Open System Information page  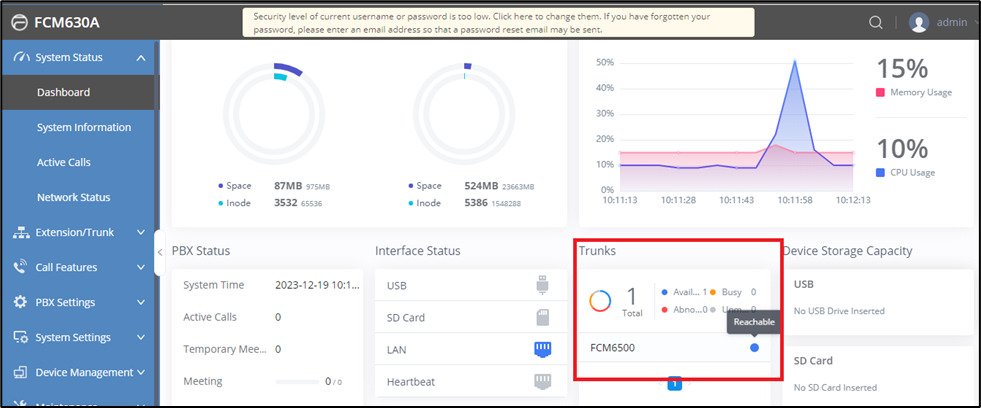(84, 127)
